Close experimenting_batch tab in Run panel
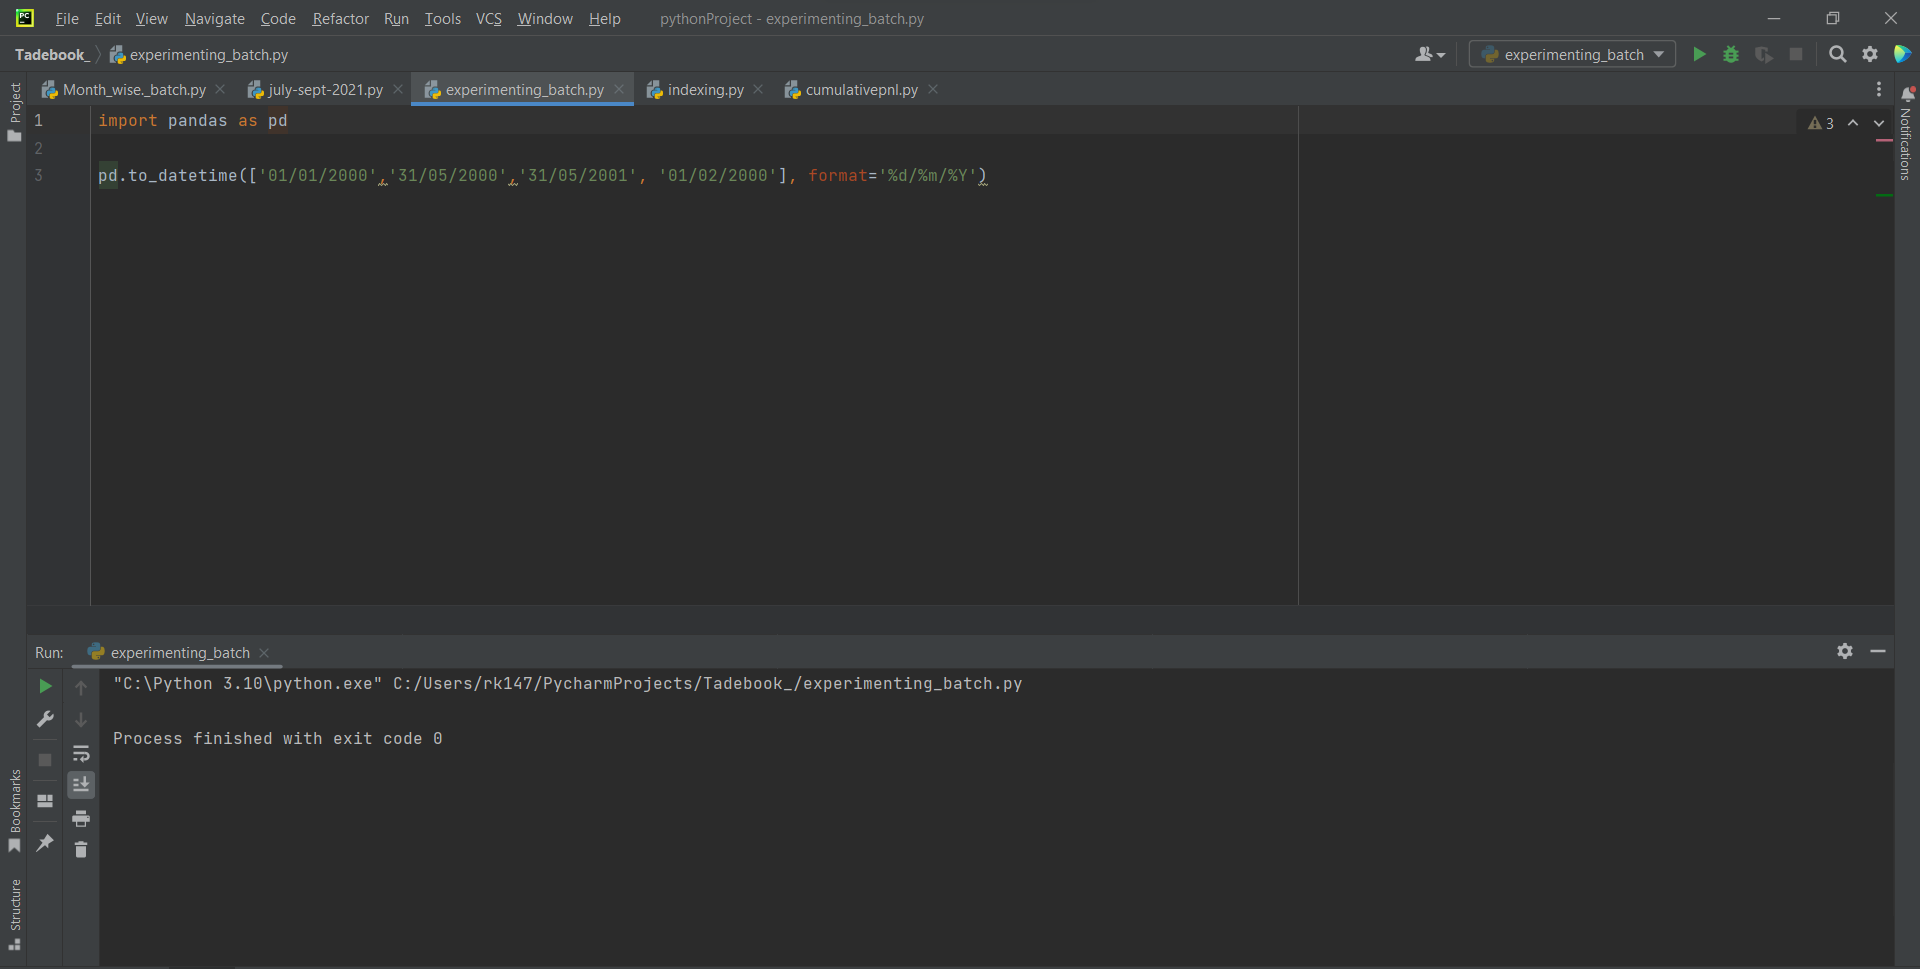The image size is (1920, 969). click(x=264, y=652)
